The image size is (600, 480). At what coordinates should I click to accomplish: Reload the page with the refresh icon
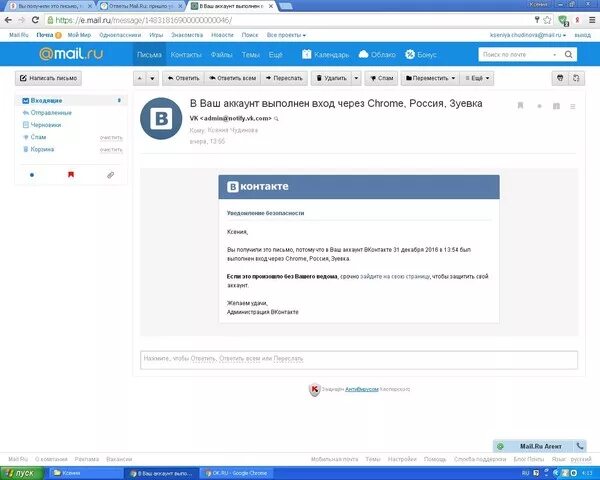(35, 20)
